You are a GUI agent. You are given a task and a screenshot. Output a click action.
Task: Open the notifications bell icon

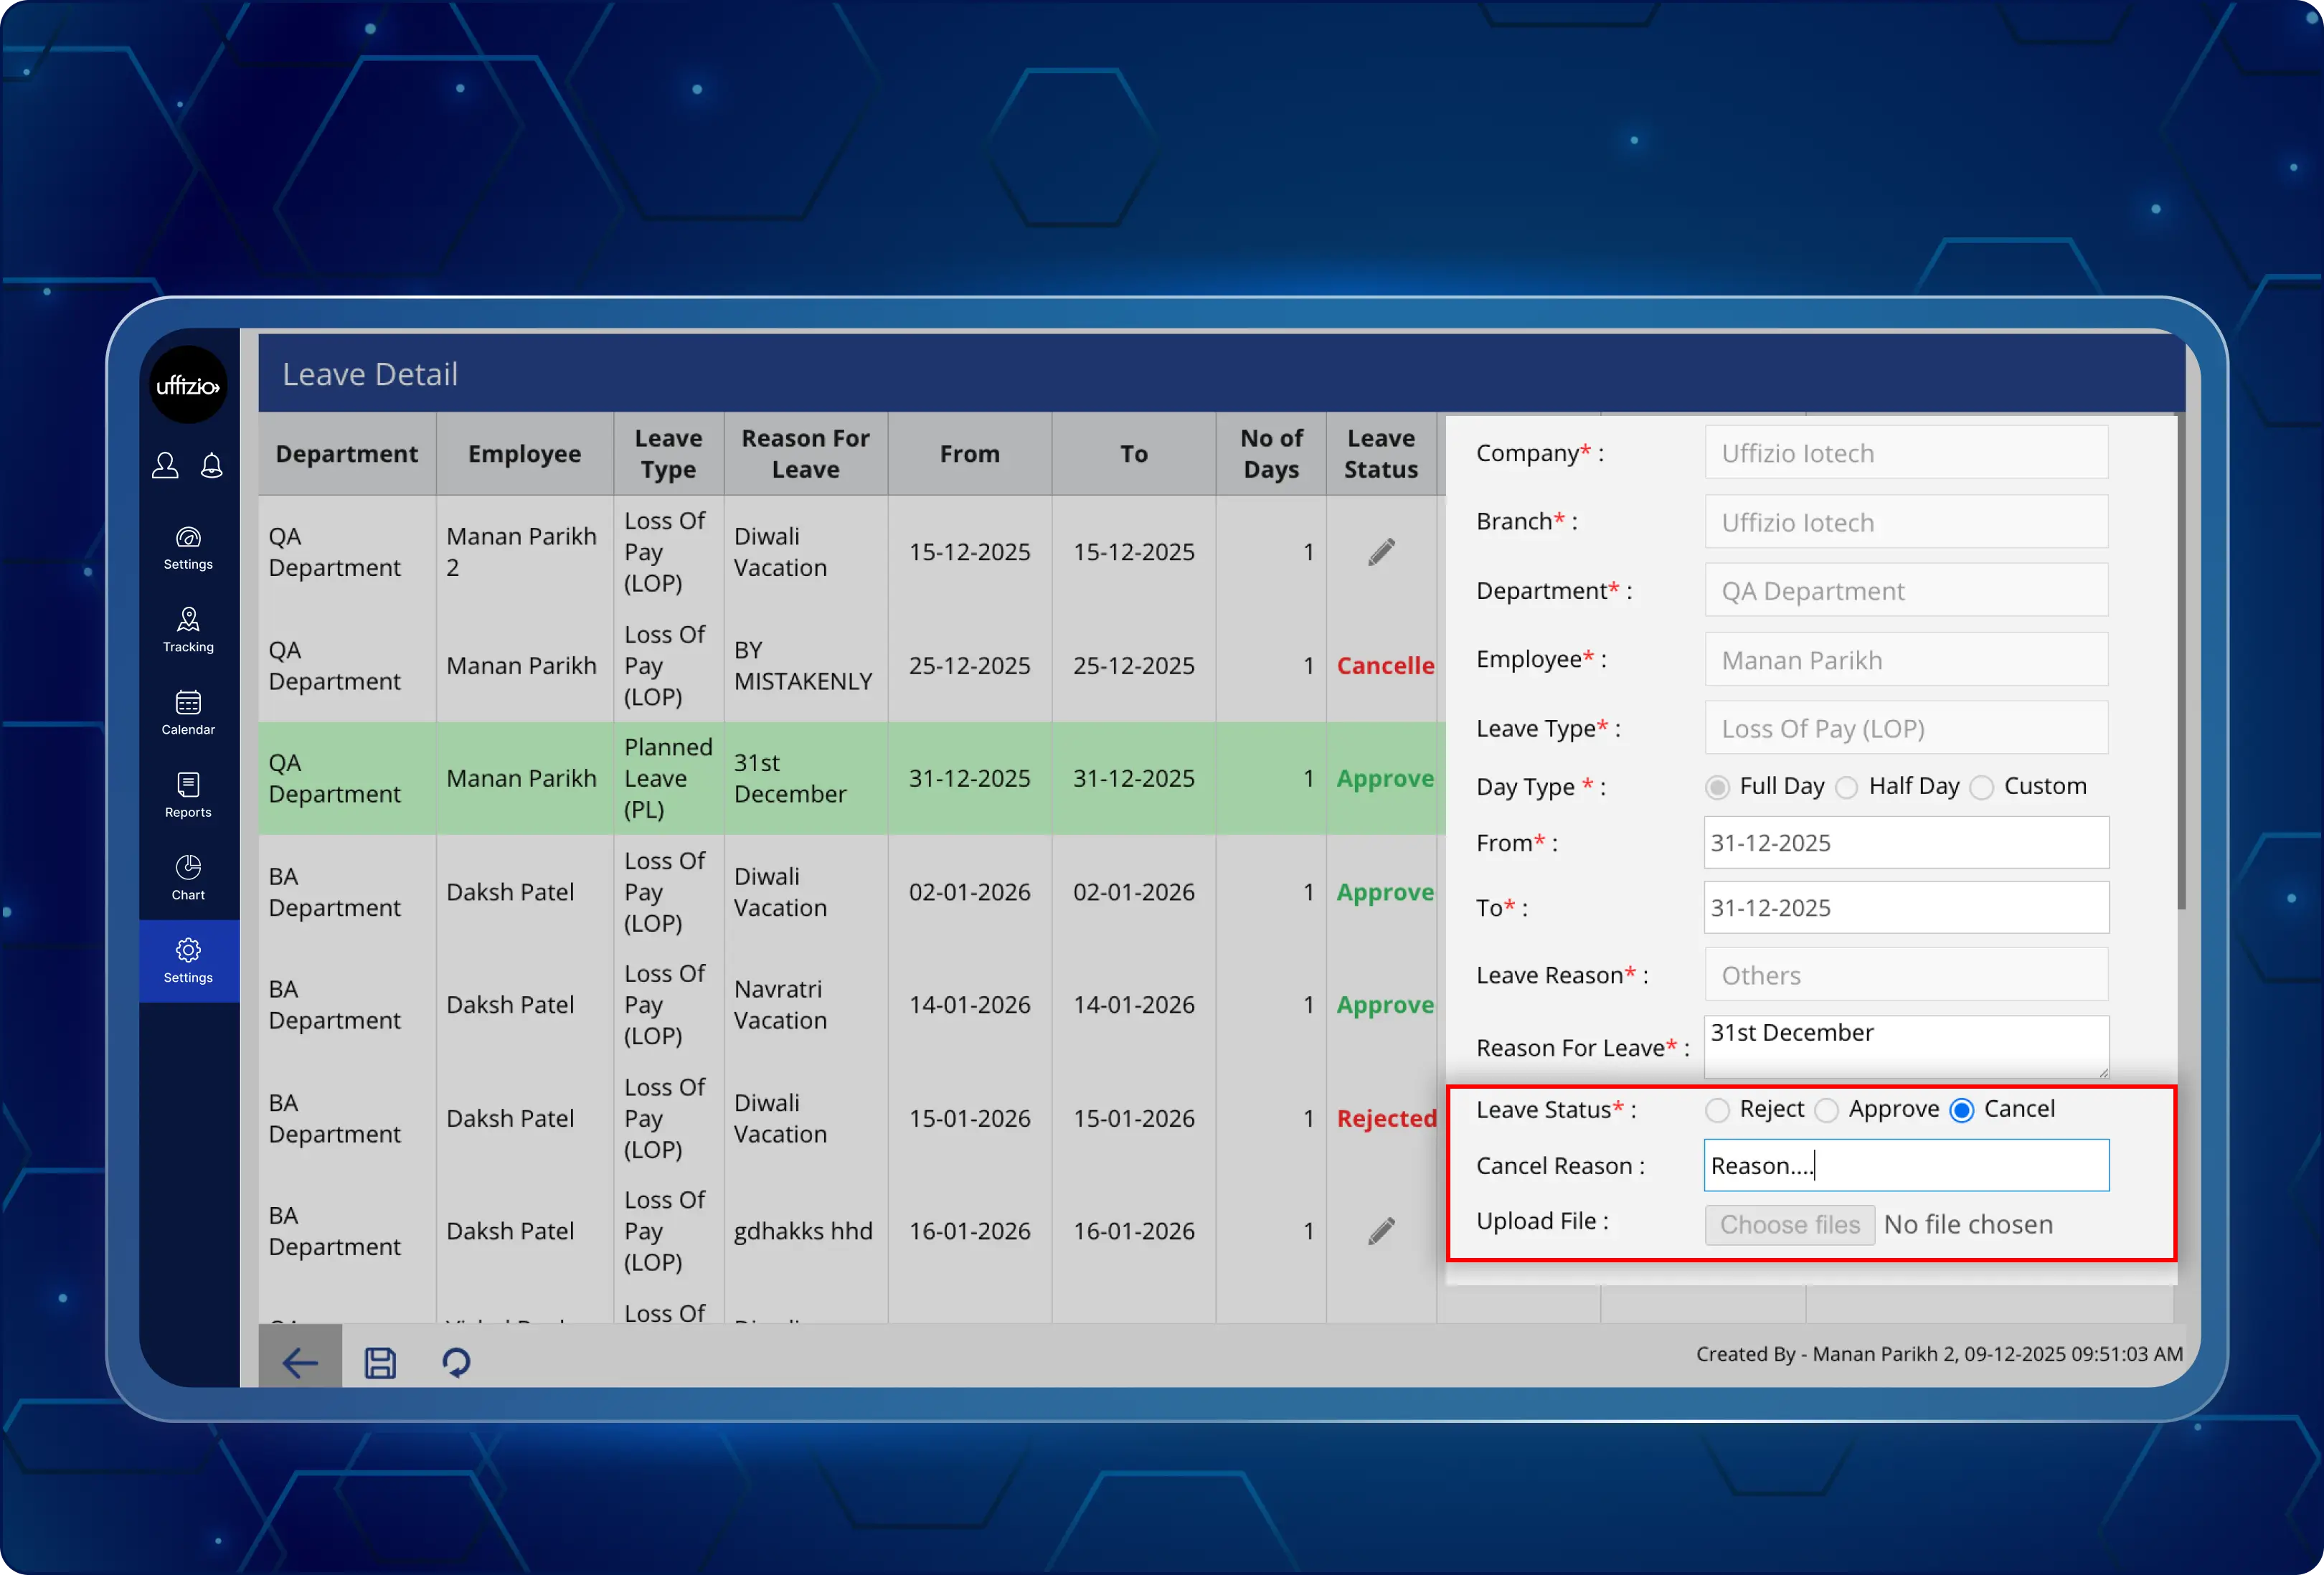(x=212, y=466)
